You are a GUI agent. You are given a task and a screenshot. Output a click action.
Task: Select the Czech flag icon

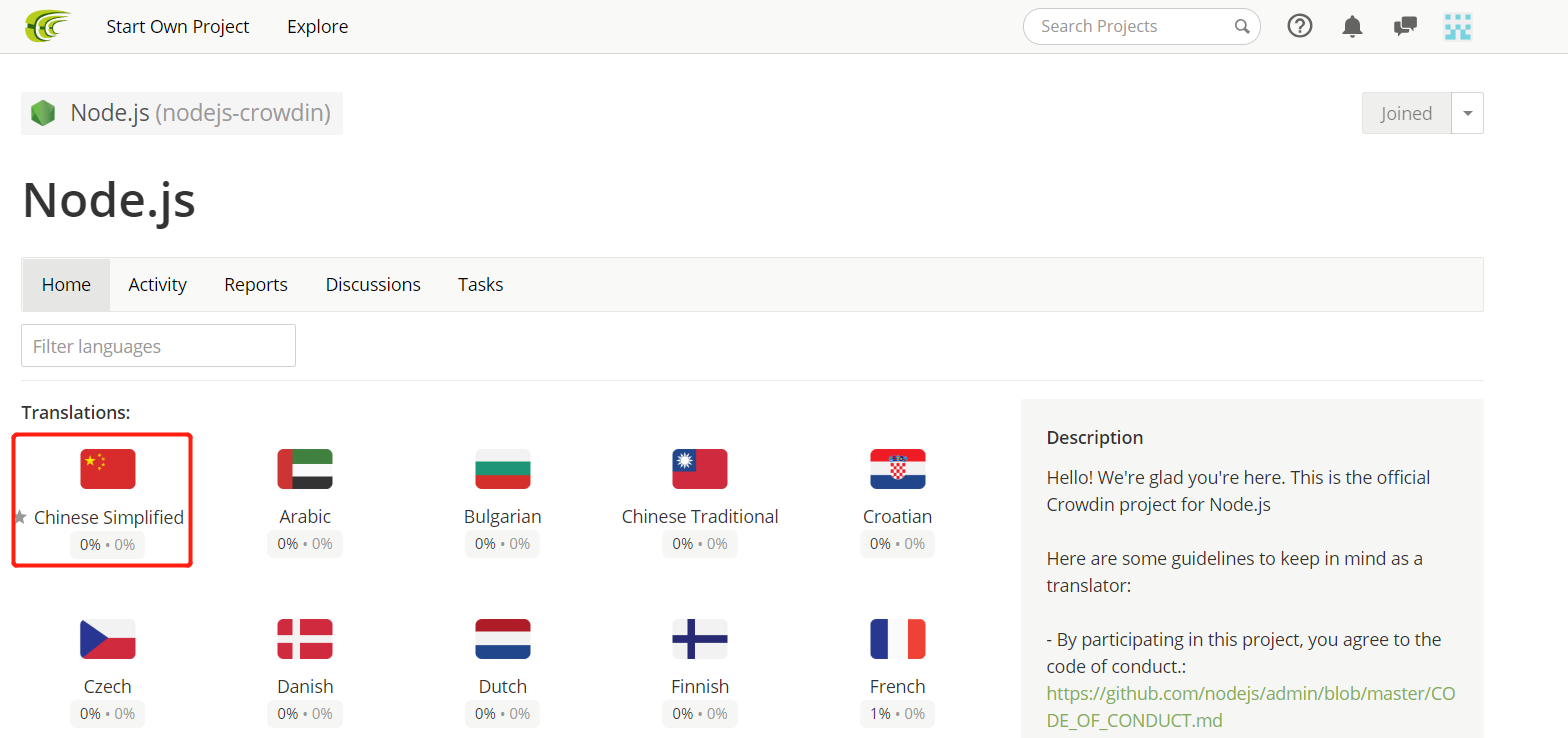pyautogui.click(x=108, y=639)
